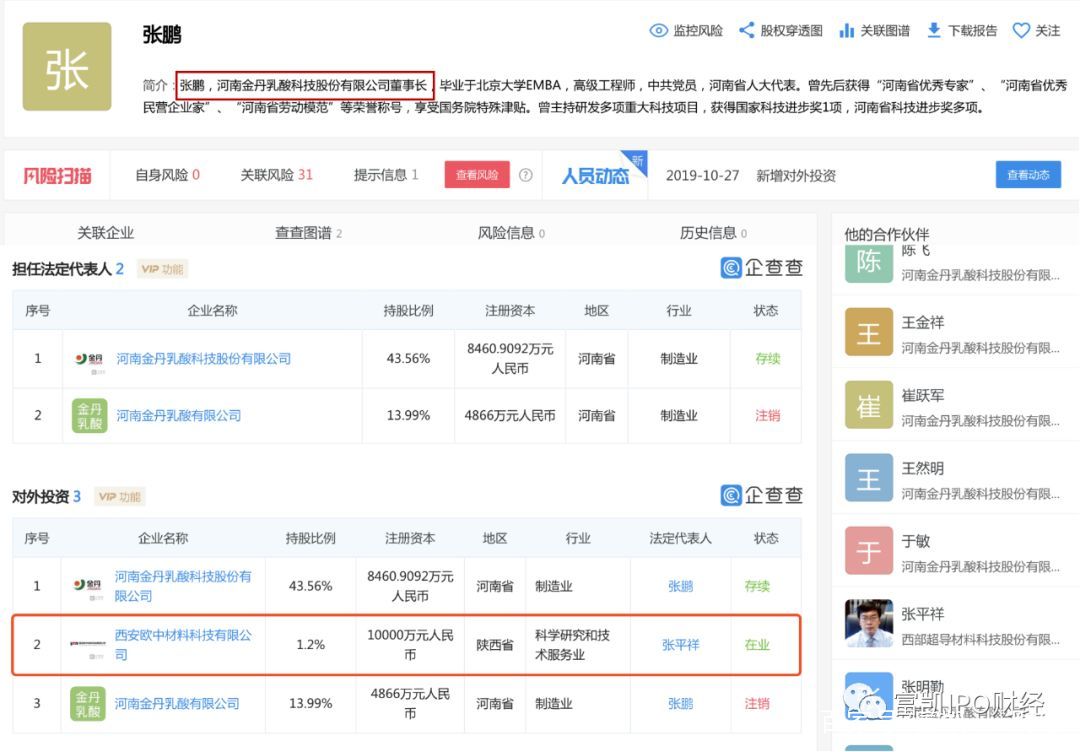Click the 关联风险 31 indicator
This screenshot has height=752, width=1080.
[276, 175]
